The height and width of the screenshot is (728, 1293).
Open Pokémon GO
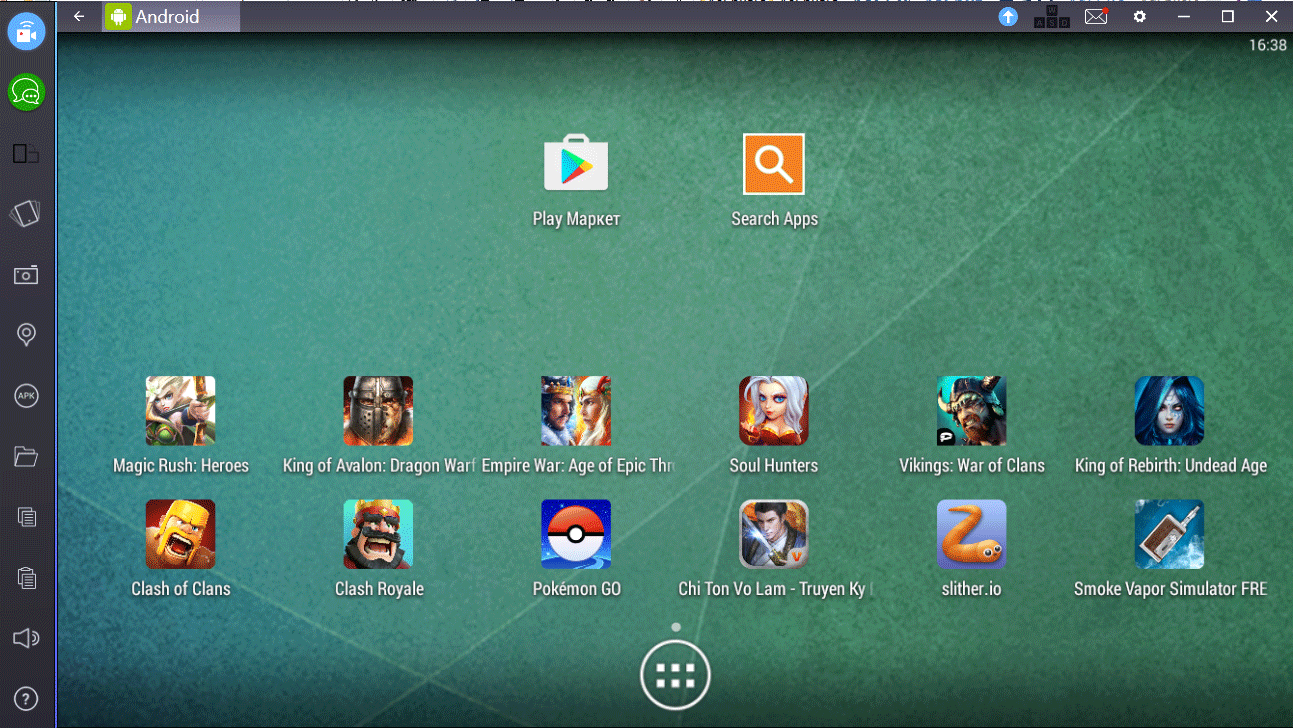[x=576, y=534]
